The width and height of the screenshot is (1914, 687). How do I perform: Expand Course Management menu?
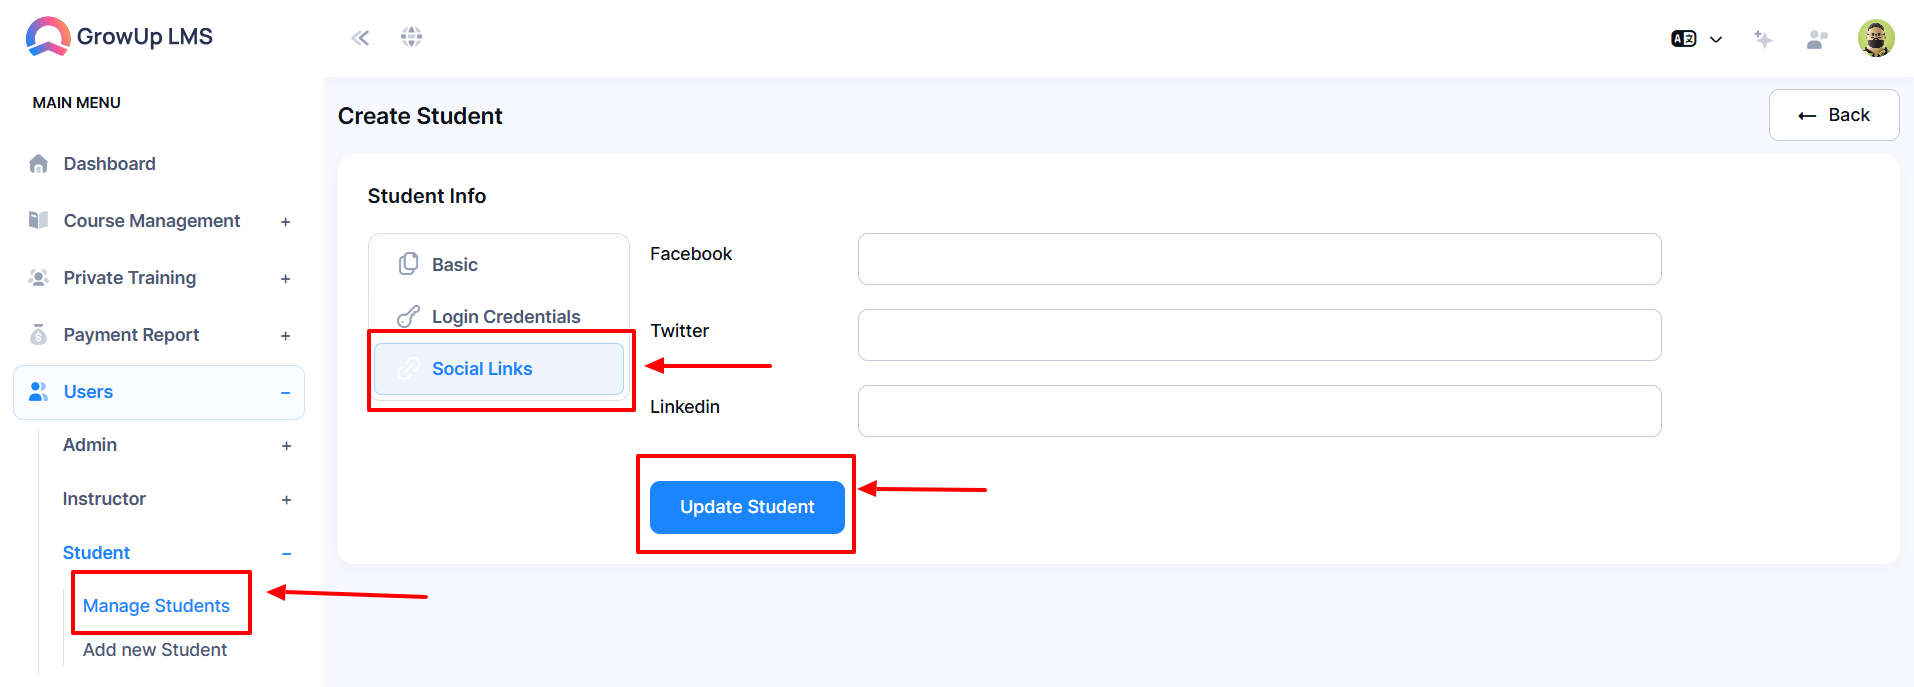159,221
